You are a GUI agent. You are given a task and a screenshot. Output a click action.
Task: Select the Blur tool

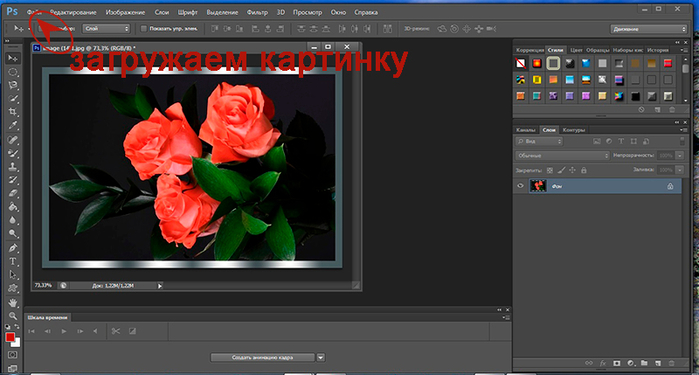(12, 220)
